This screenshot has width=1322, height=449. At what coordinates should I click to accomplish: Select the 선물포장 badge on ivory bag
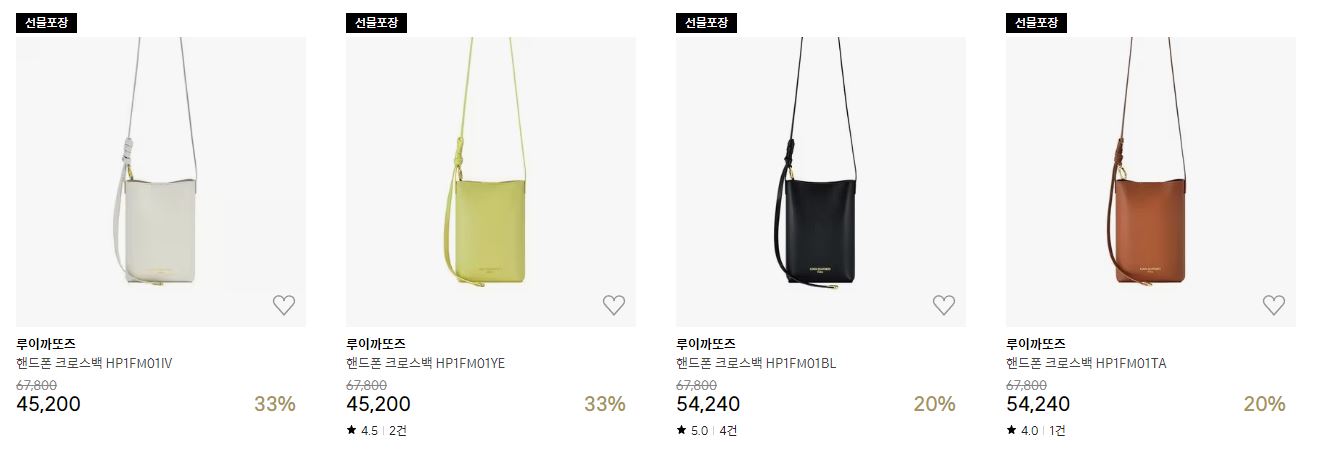click(x=46, y=22)
